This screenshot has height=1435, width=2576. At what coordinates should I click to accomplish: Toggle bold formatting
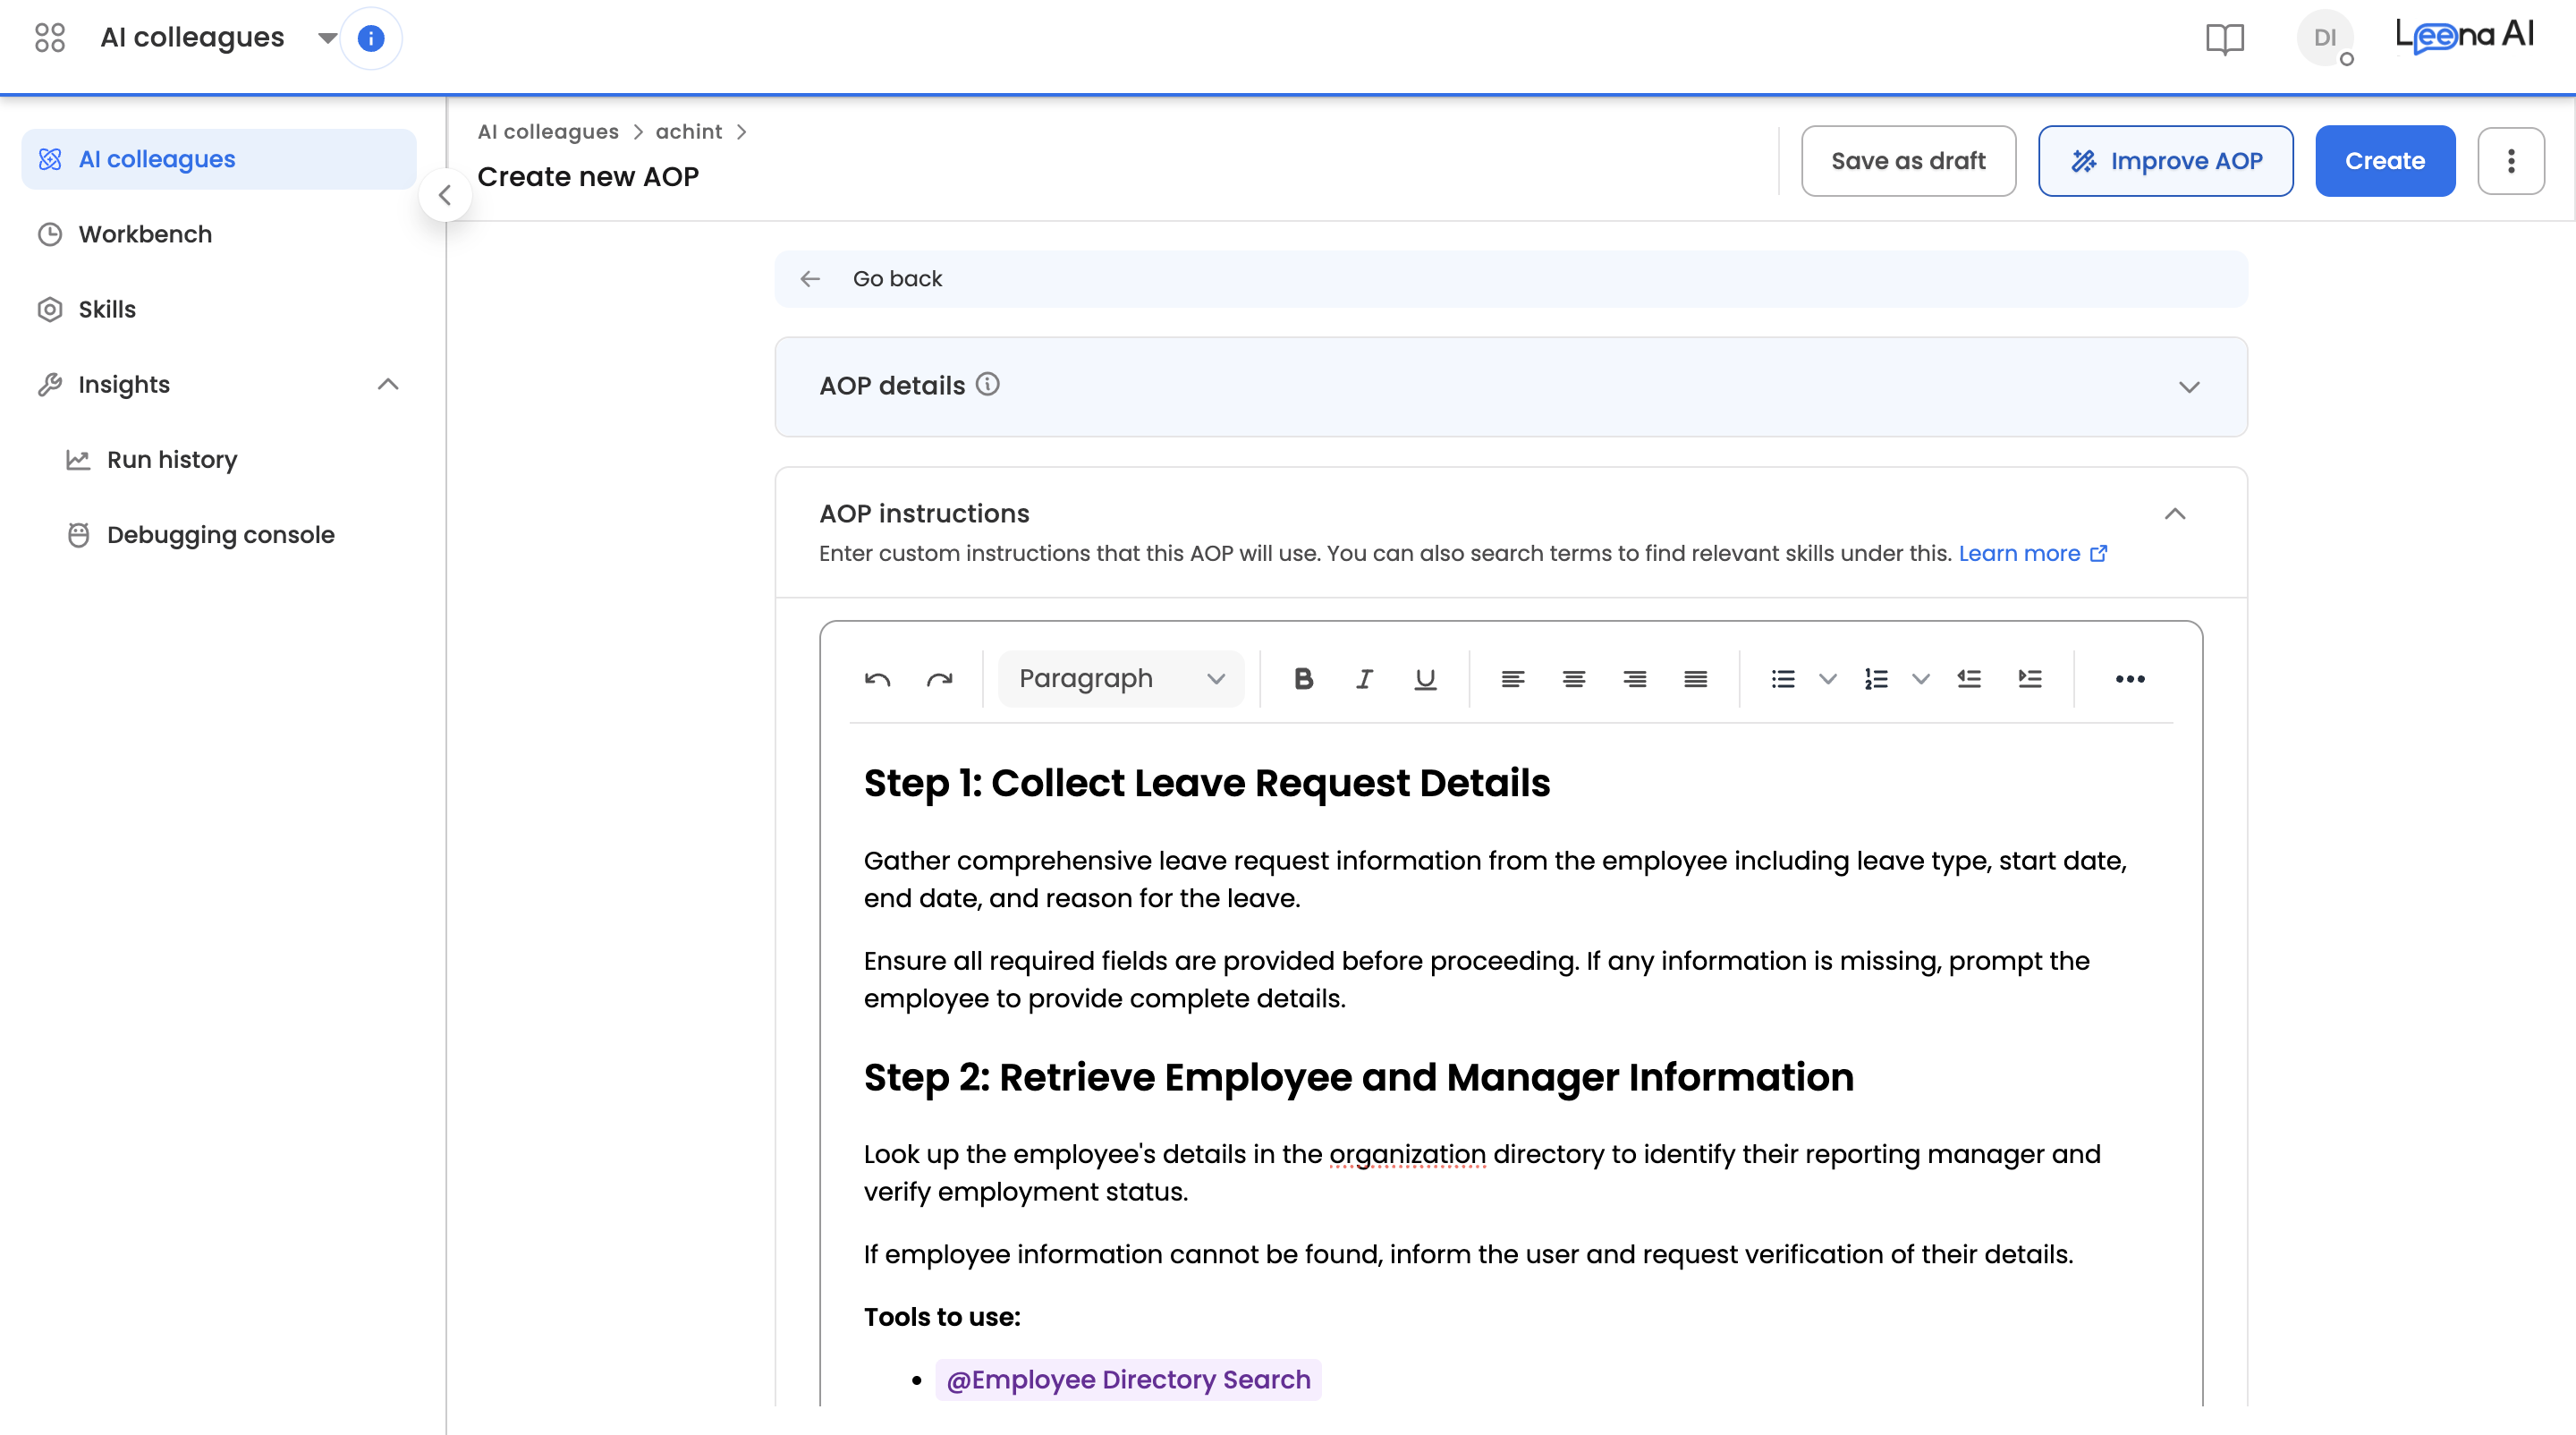[x=1303, y=679]
